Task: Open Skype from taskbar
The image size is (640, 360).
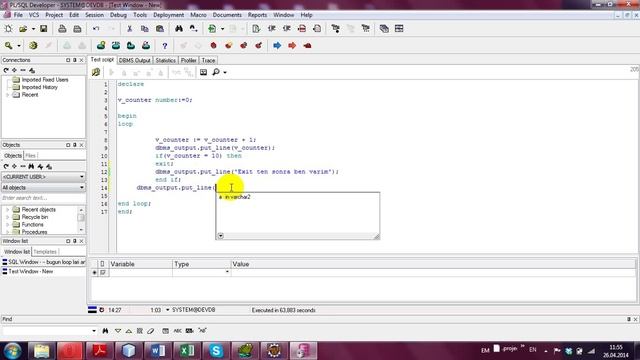Action: pyautogui.click(x=216, y=351)
